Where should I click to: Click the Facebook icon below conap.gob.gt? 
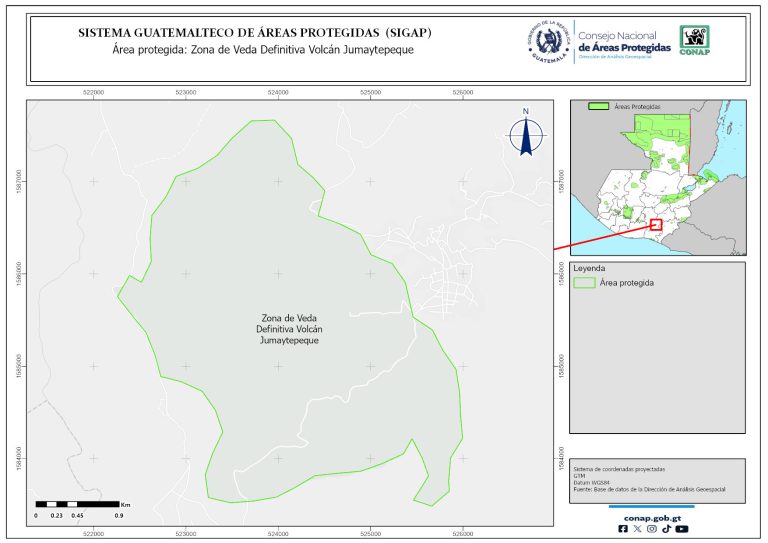pyautogui.click(x=623, y=529)
